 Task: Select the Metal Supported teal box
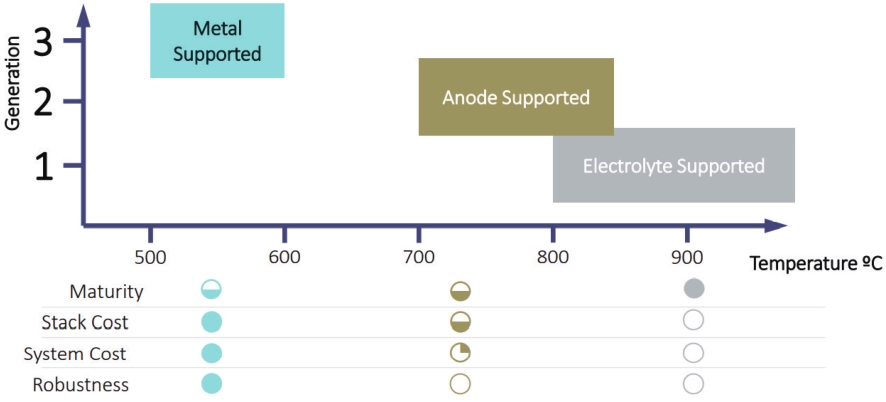click(x=217, y=41)
